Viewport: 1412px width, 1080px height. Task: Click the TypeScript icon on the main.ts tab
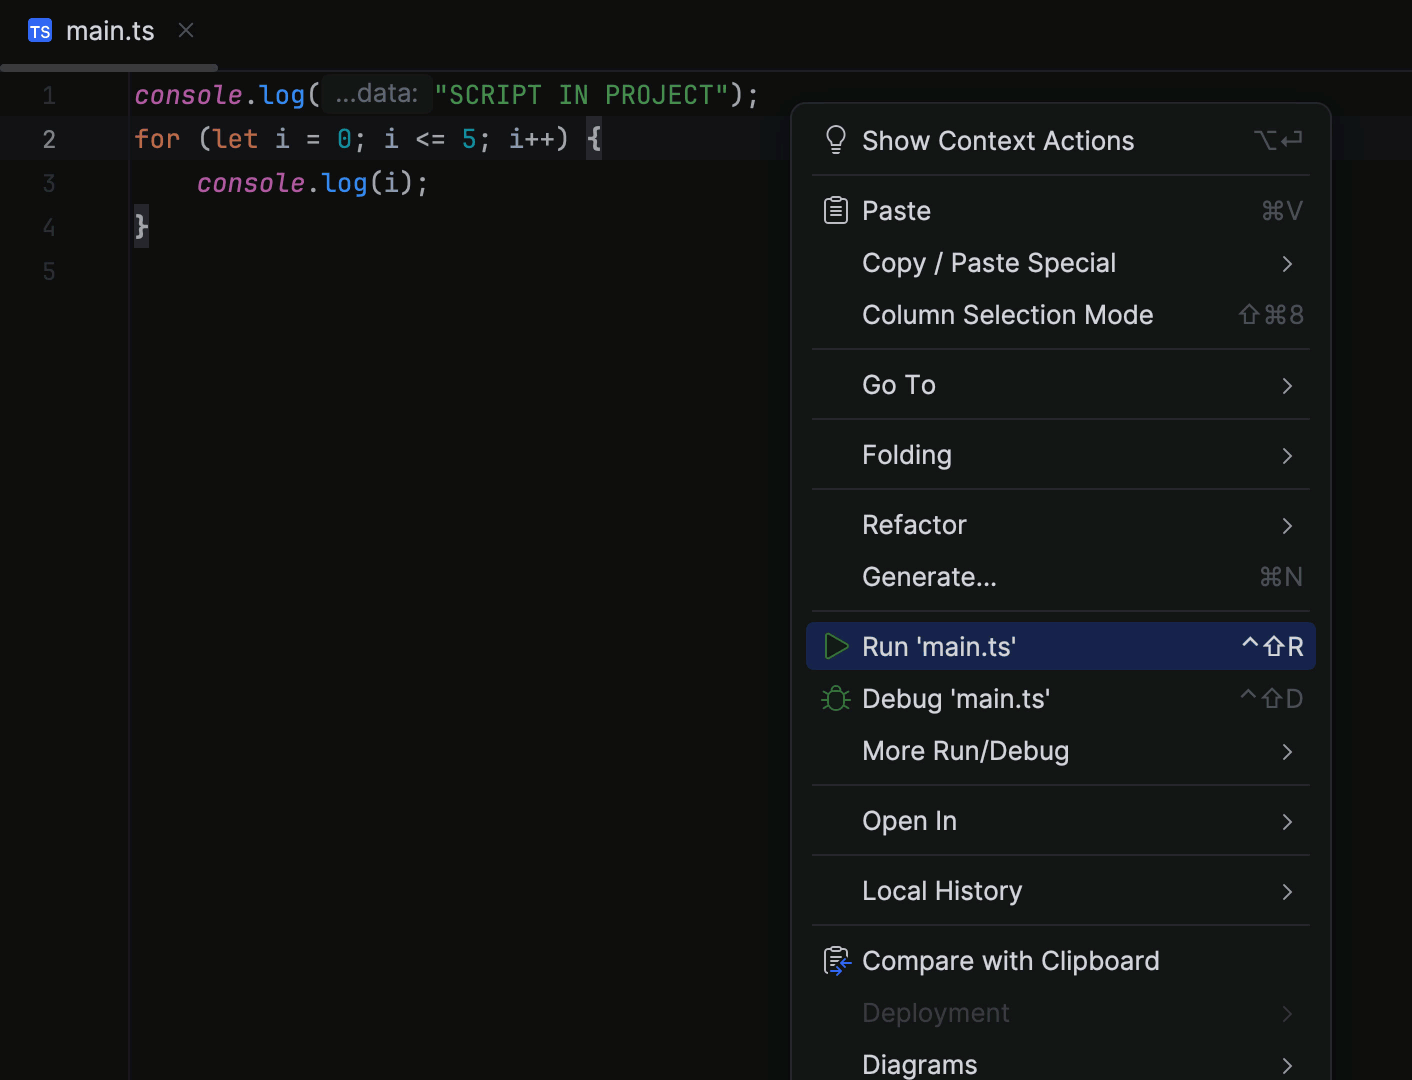[x=40, y=30]
